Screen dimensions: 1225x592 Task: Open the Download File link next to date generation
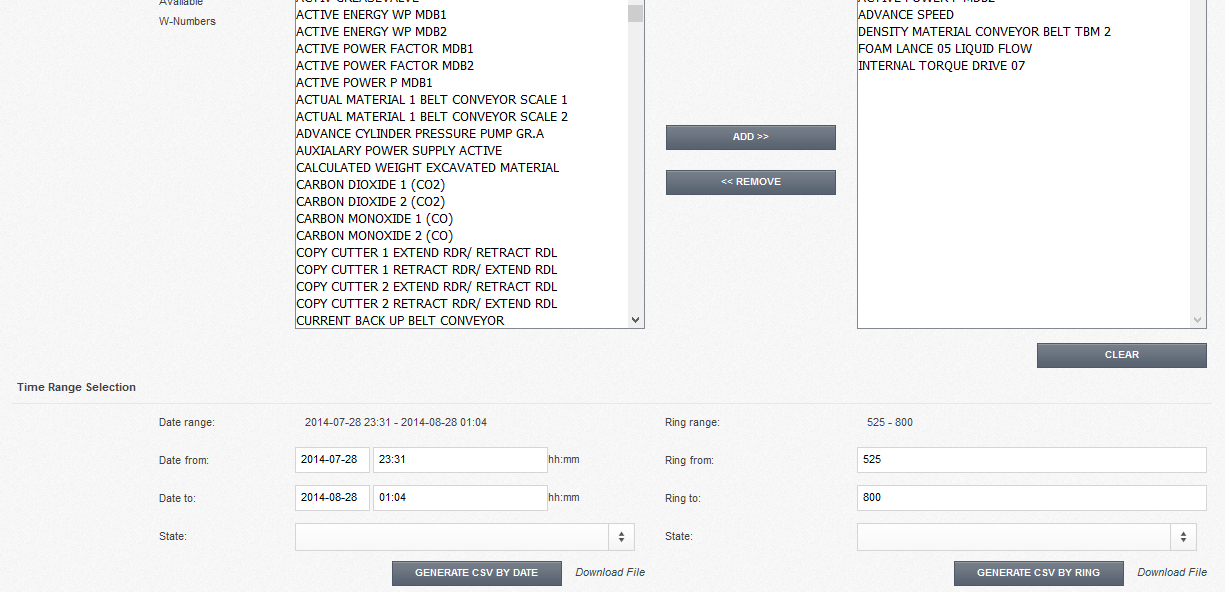tap(608, 572)
